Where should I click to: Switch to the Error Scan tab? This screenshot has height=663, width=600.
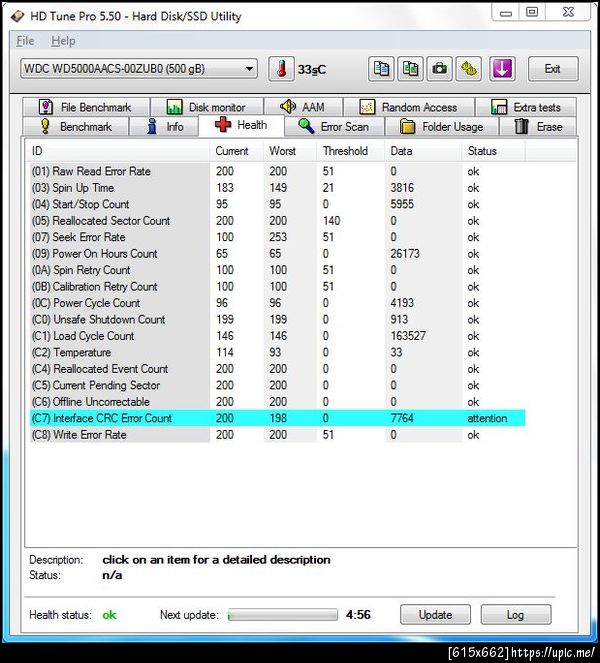click(x=334, y=126)
